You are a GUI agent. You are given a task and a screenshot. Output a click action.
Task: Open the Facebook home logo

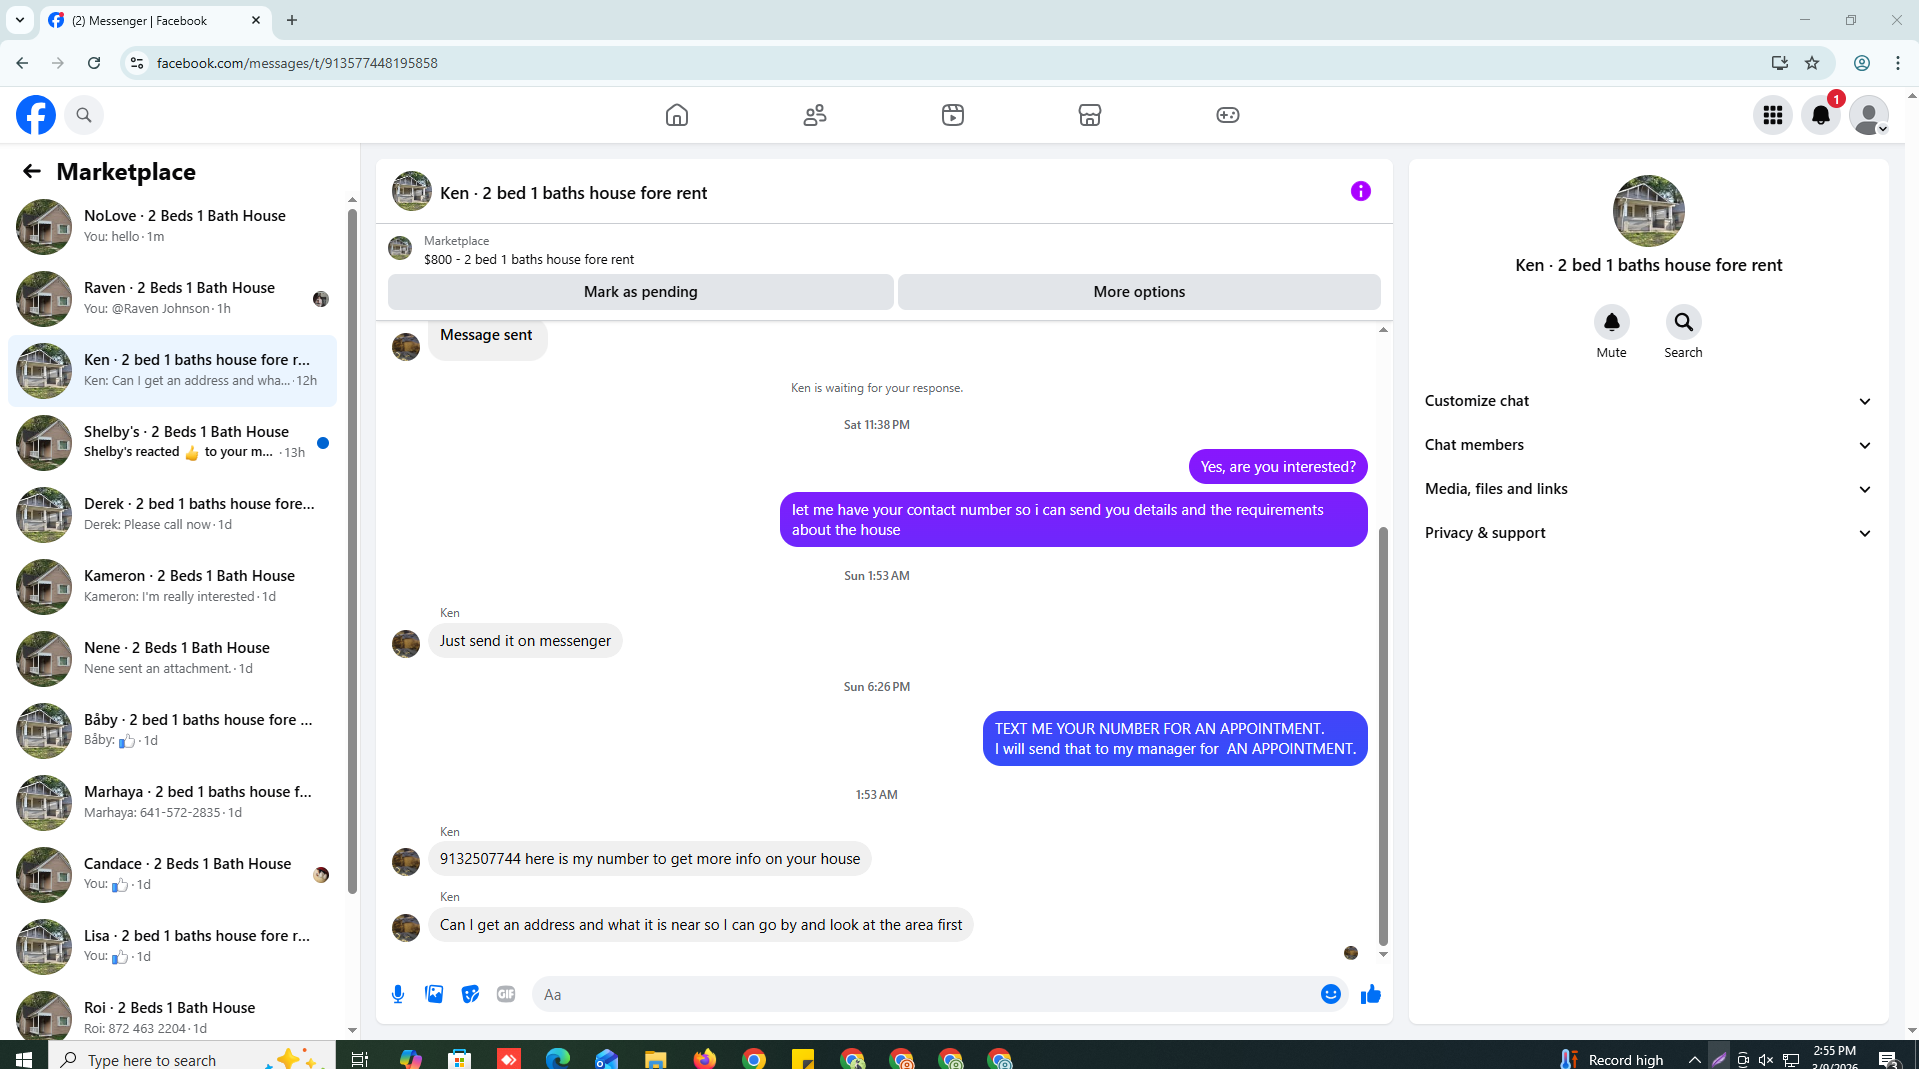36,115
